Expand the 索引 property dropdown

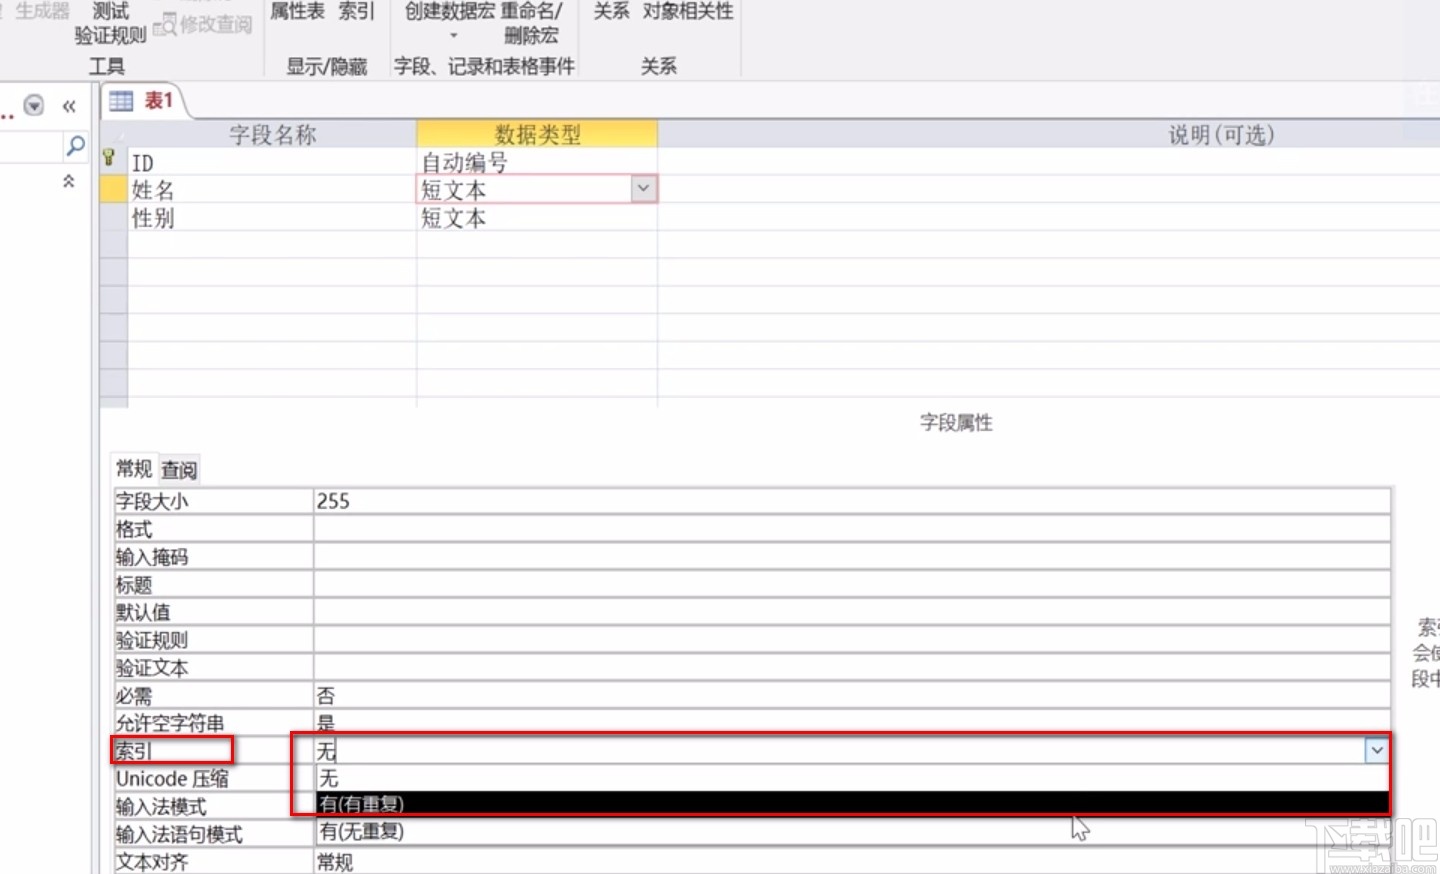point(1378,748)
